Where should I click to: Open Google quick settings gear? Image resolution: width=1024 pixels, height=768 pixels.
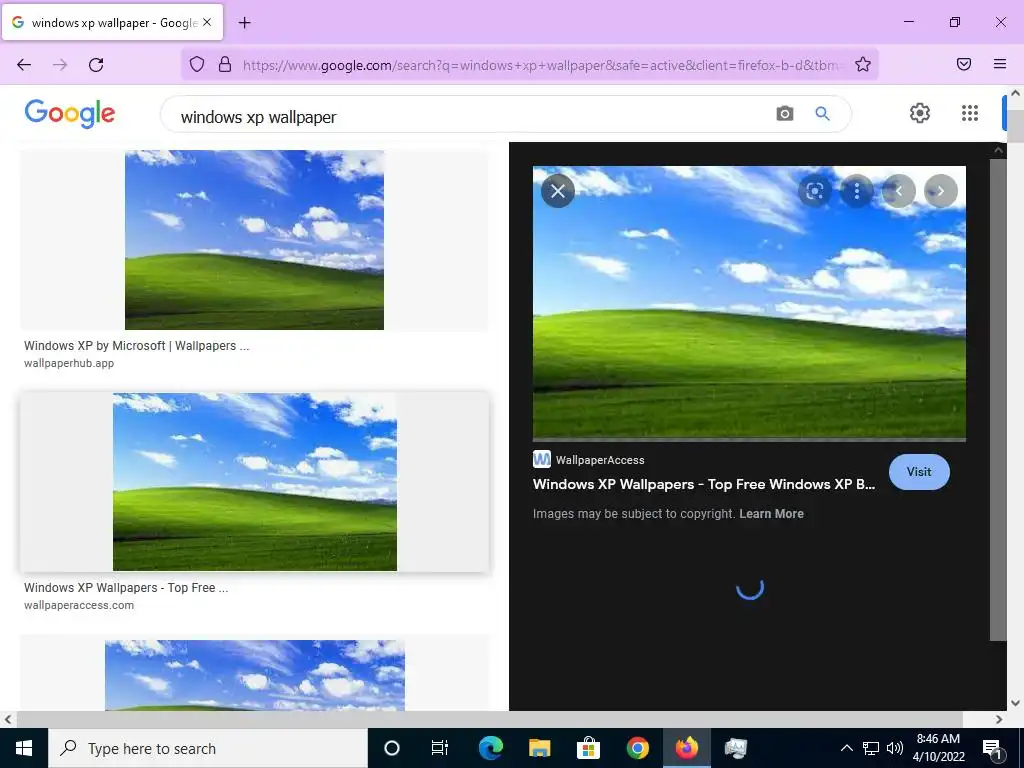click(920, 113)
